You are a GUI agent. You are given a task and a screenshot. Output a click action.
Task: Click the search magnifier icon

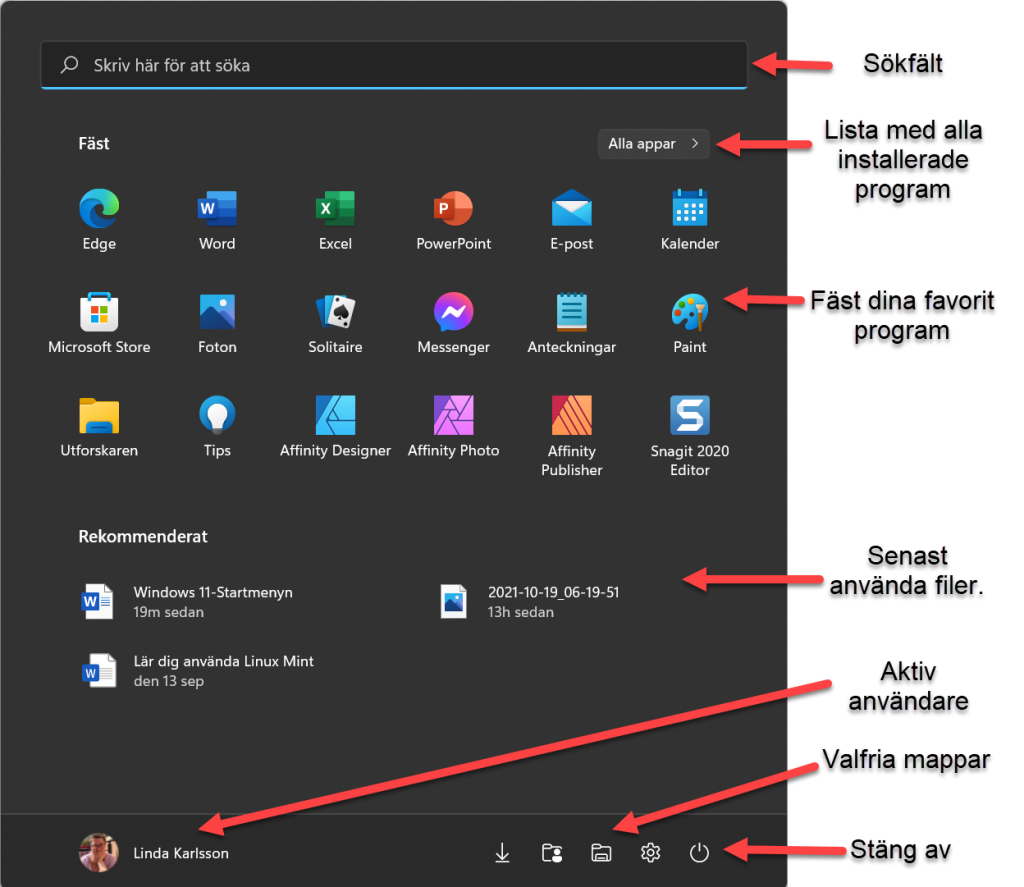click(69, 65)
